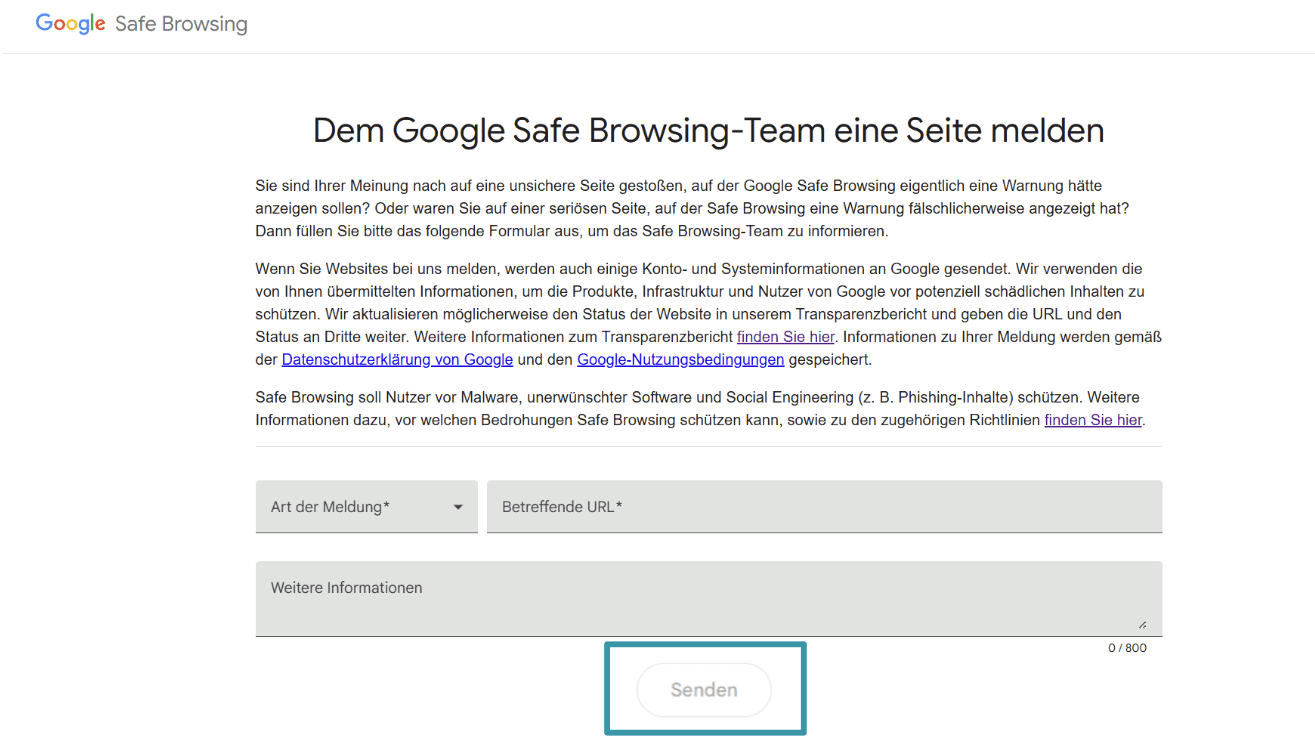The image size is (1315, 745).
Task: Expand the report type selection list
Action: pos(366,506)
